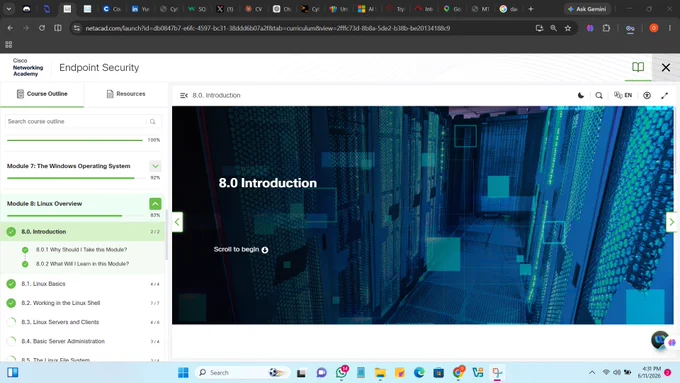Click the magnifier in course outline search
Image resolution: width=680 pixels, height=383 pixels.
pyautogui.click(x=153, y=122)
